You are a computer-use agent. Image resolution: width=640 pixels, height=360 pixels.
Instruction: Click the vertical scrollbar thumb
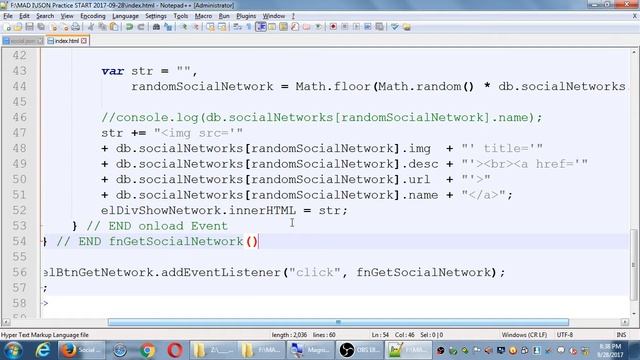point(634,264)
